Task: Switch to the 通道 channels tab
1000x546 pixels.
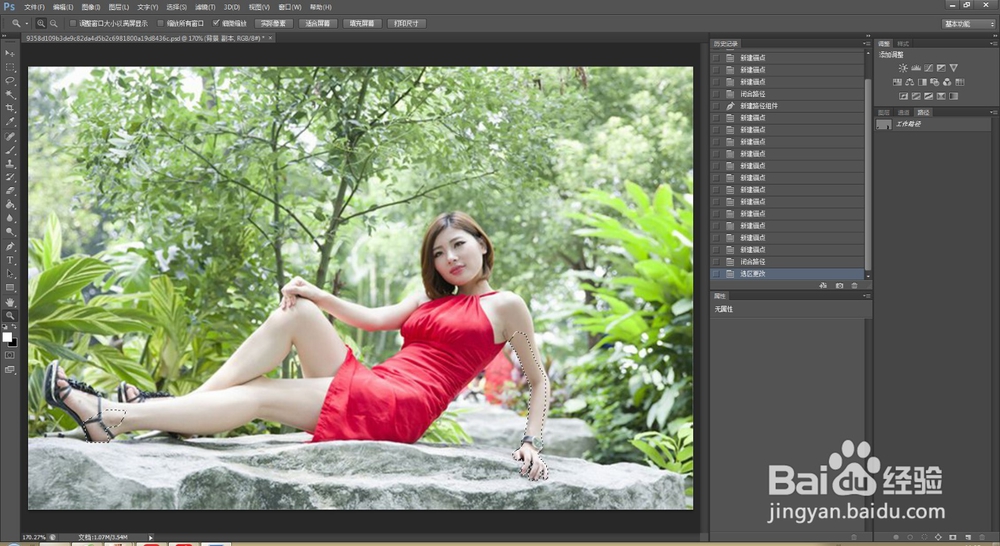Action: pos(903,112)
